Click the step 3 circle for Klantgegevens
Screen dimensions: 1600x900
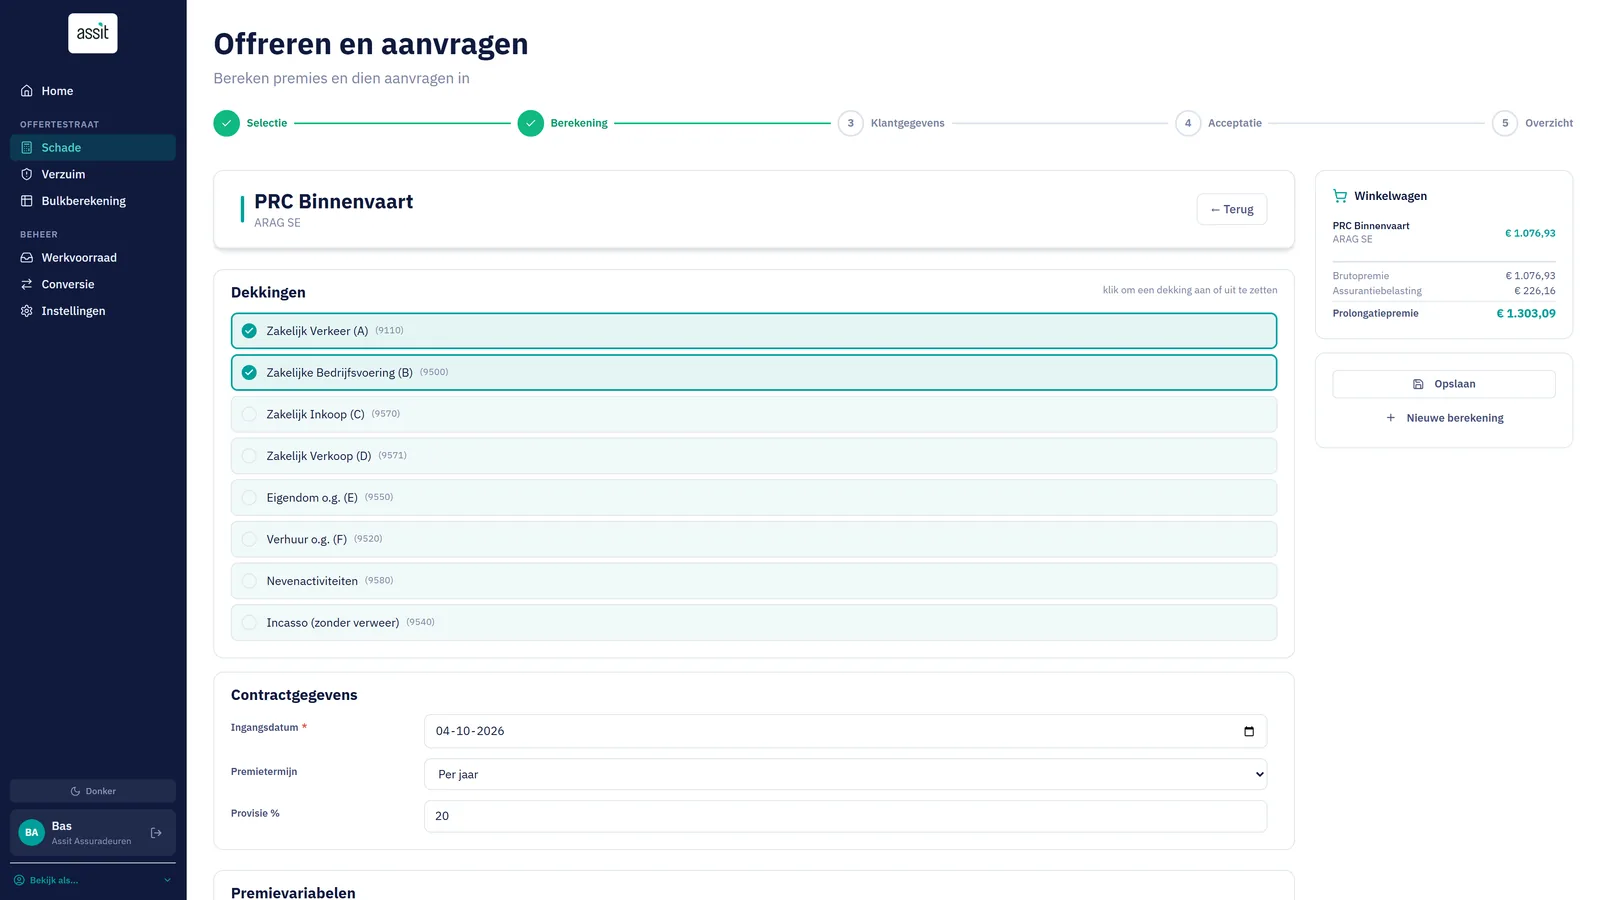pos(851,123)
